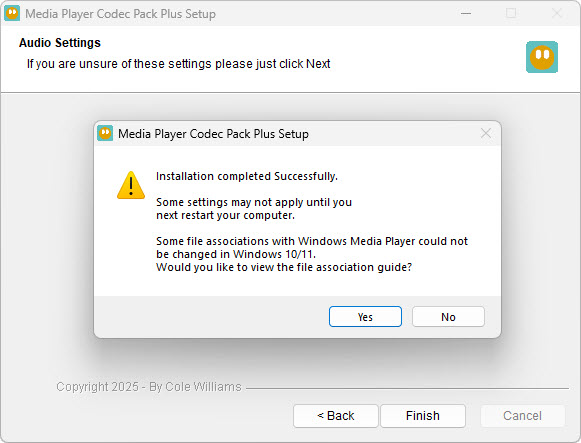Click 'If you are unsure of these settings' text
This screenshot has height=443, width=581.
[119, 64]
